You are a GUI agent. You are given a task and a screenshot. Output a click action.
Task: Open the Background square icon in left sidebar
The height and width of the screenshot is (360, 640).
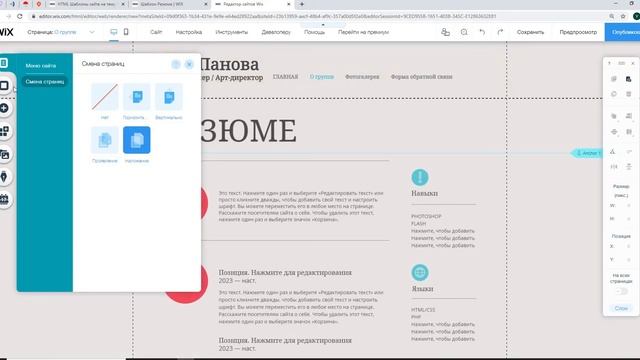click(4, 86)
